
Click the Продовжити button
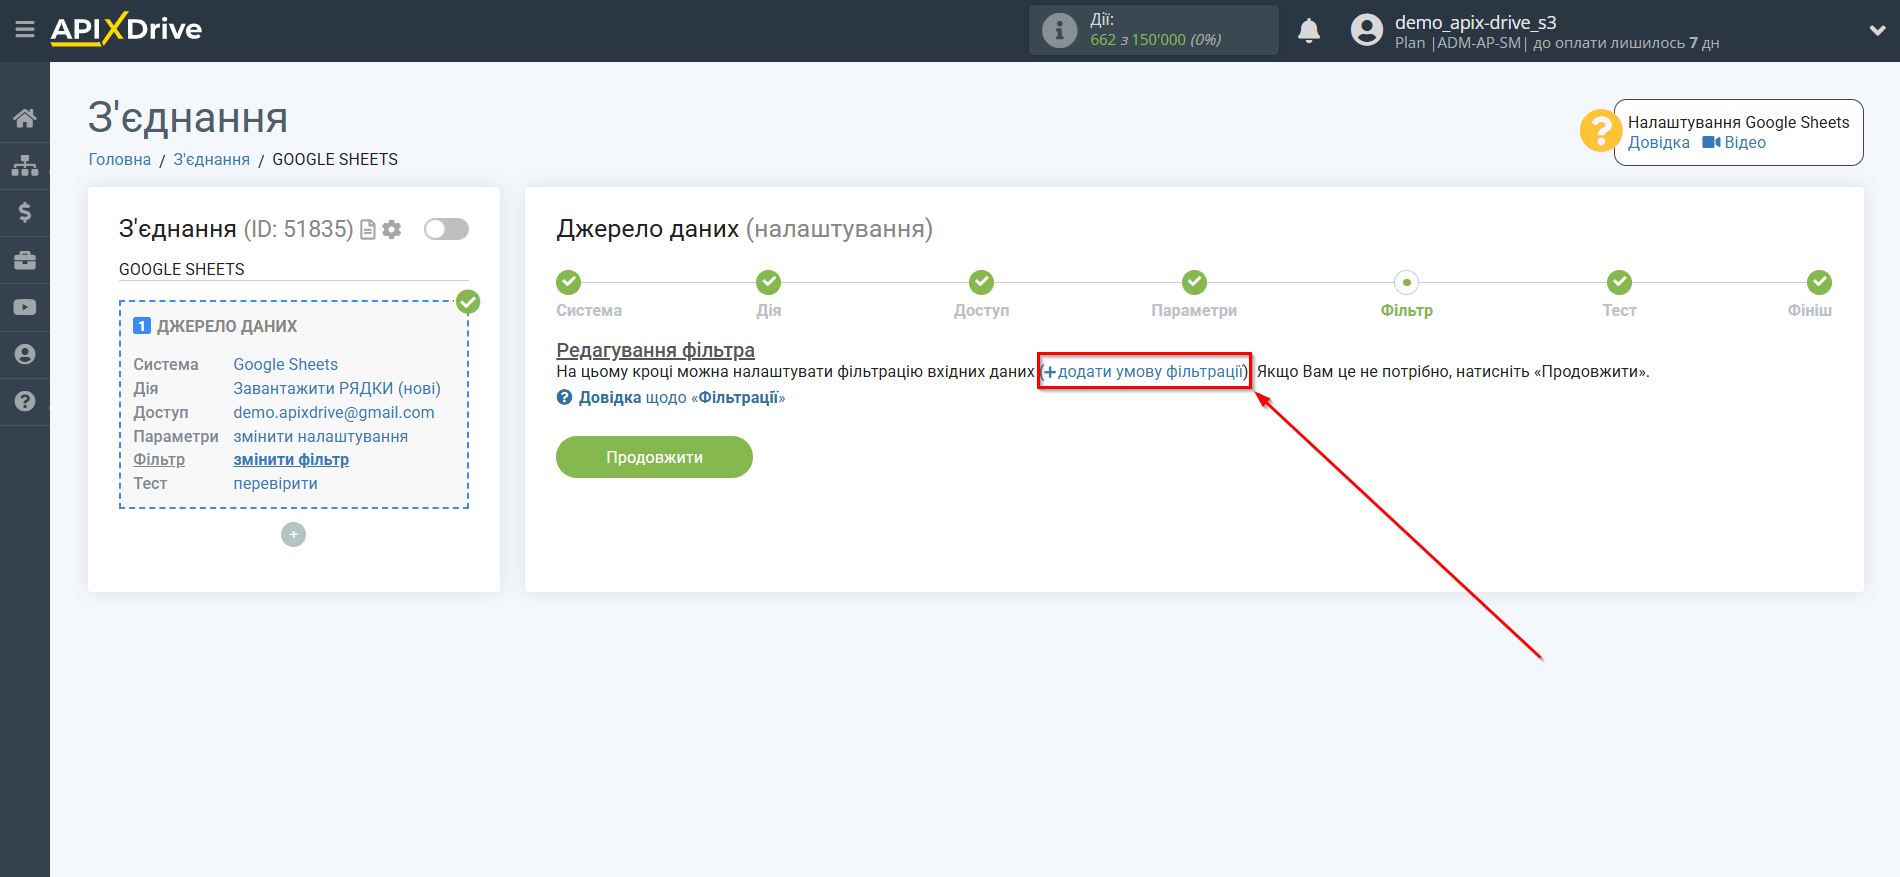pos(654,457)
